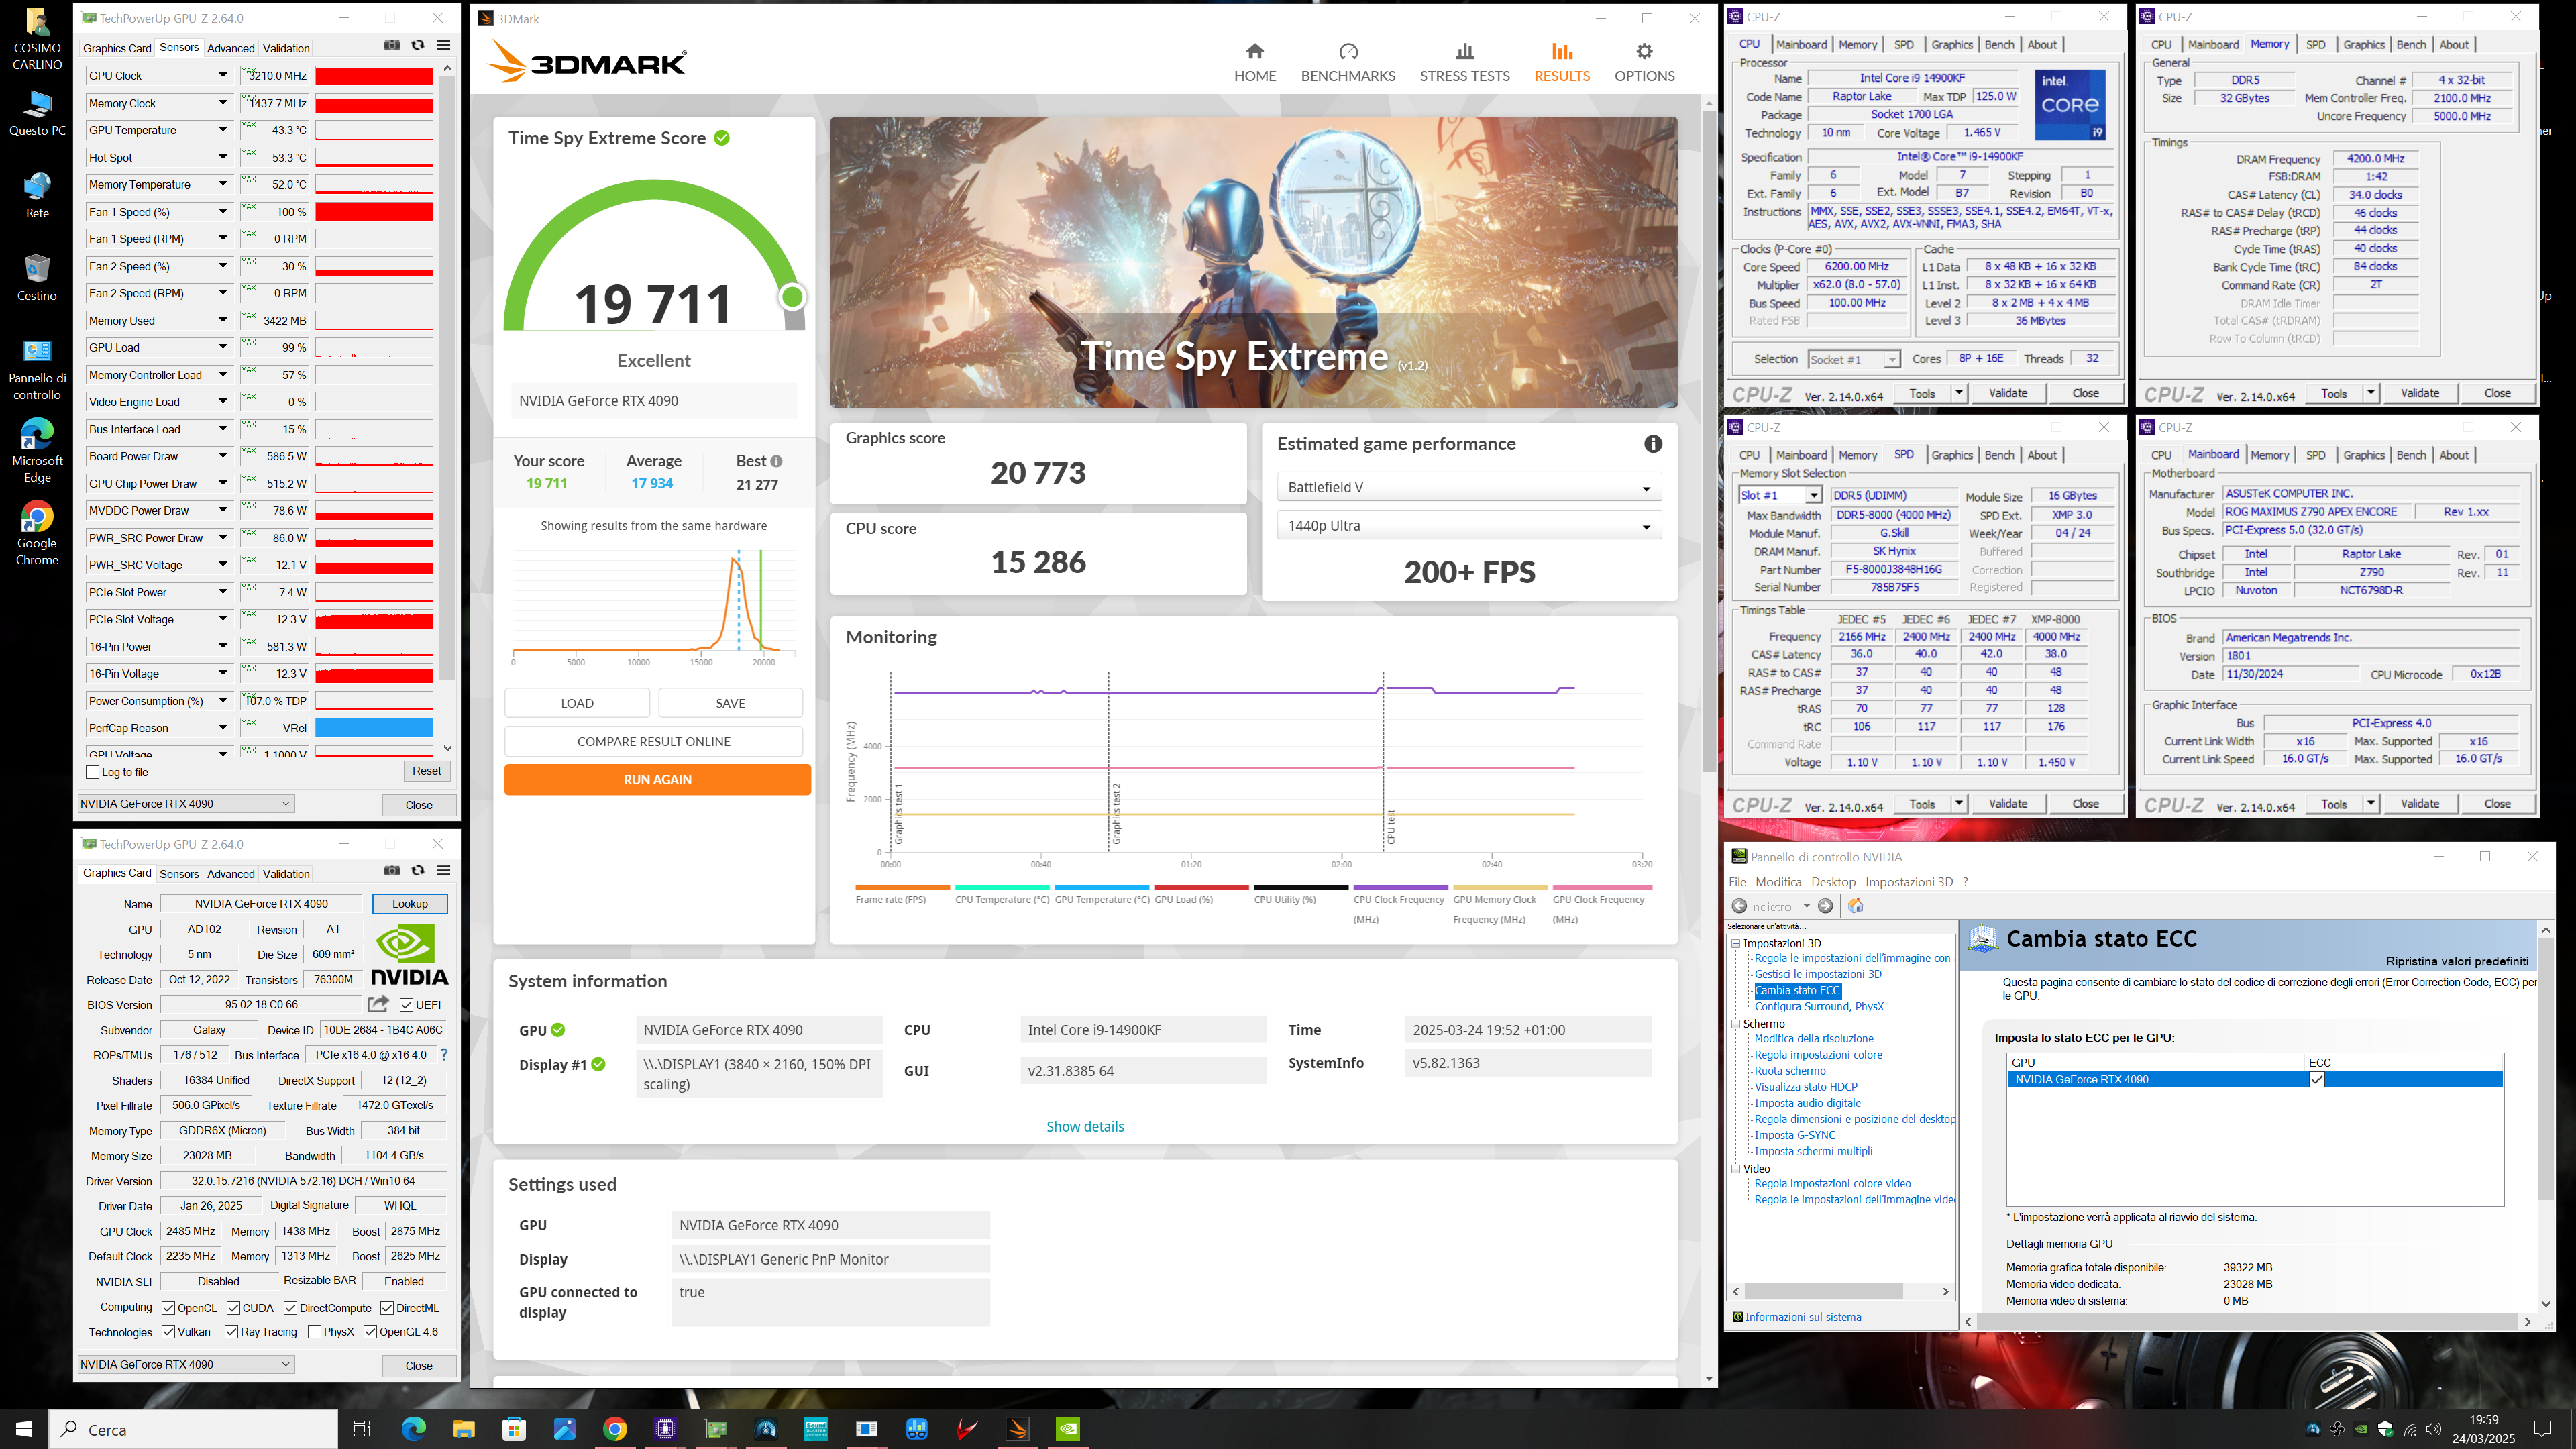Click forward arrow in NVIDIA Control Panel toolbar
This screenshot has height=1449, width=2576.
1825,906
